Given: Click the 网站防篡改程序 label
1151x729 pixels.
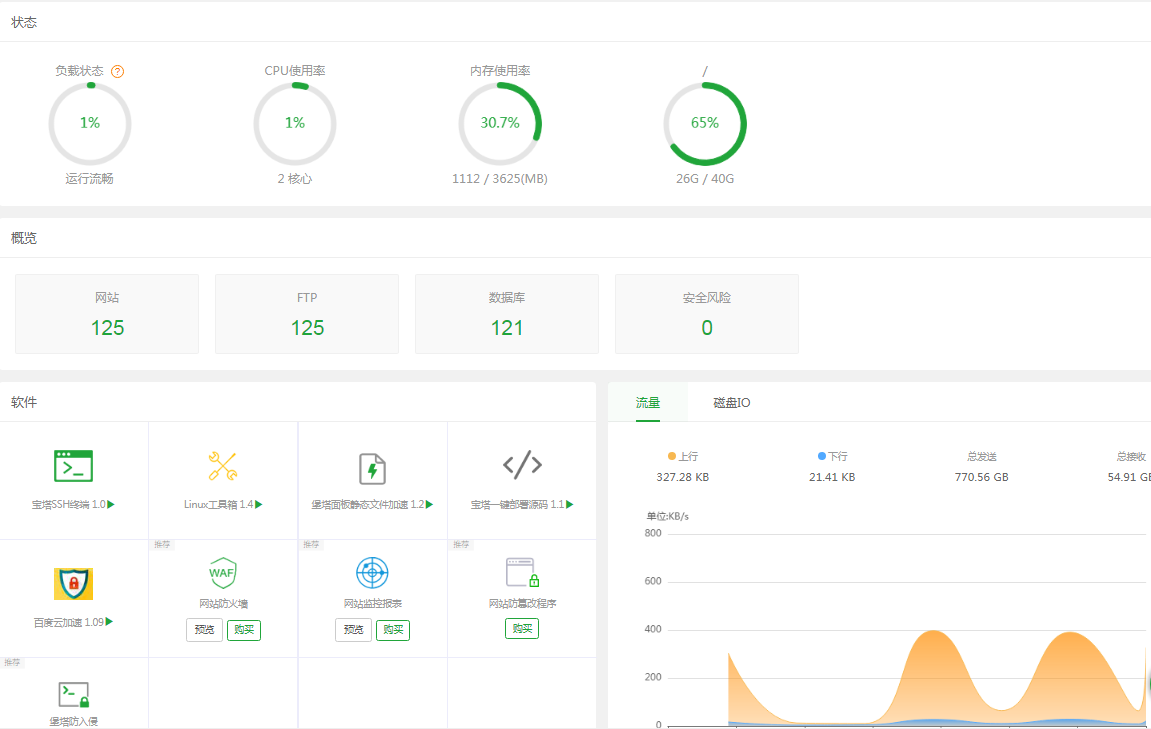Looking at the screenshot, I should point(523,603).
